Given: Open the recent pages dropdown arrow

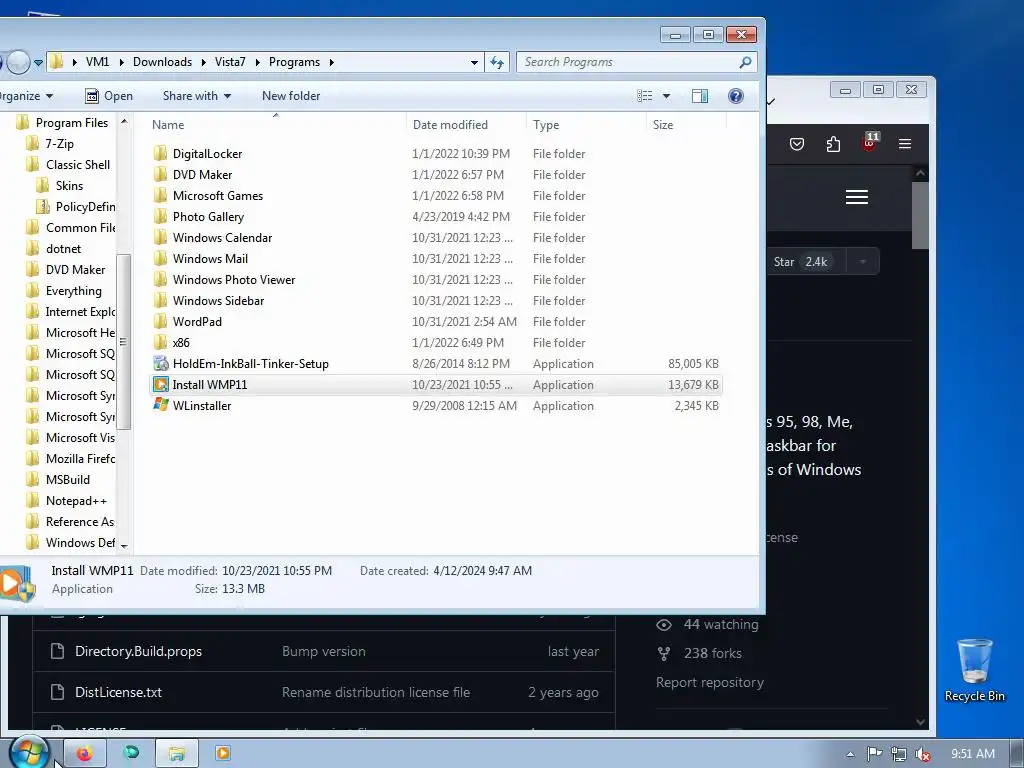Looking at the screenshot, I should pos(39,63).
